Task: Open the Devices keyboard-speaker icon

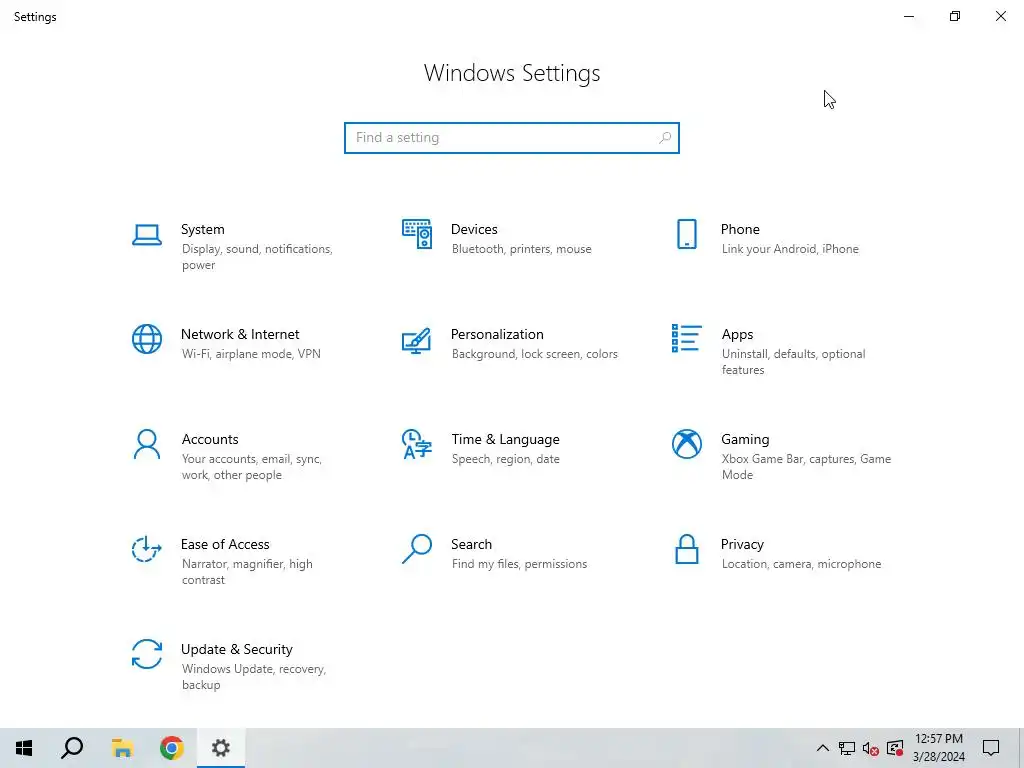Action: (x=417, y=234)
